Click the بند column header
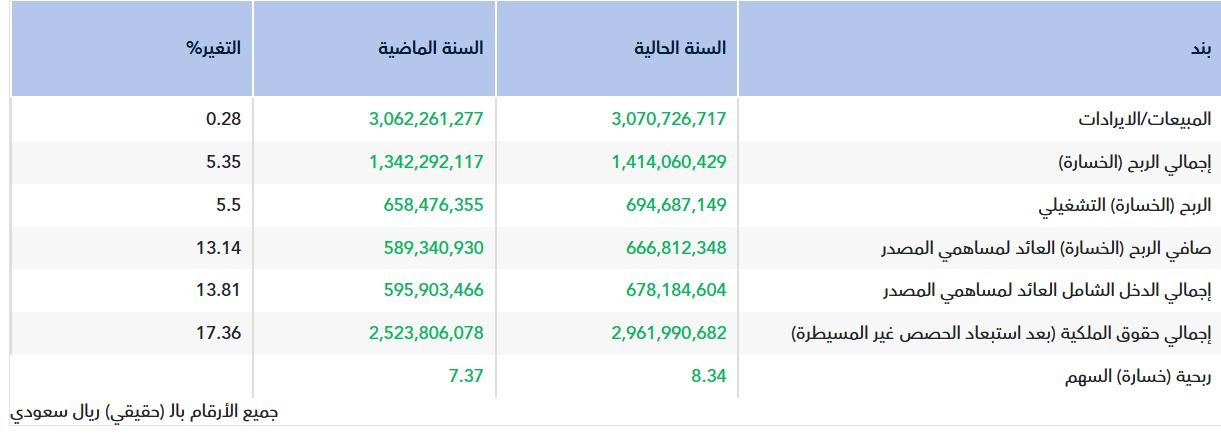This screenshot has height=441, width=1221. pyautogui.click(x=1200, y=48)
